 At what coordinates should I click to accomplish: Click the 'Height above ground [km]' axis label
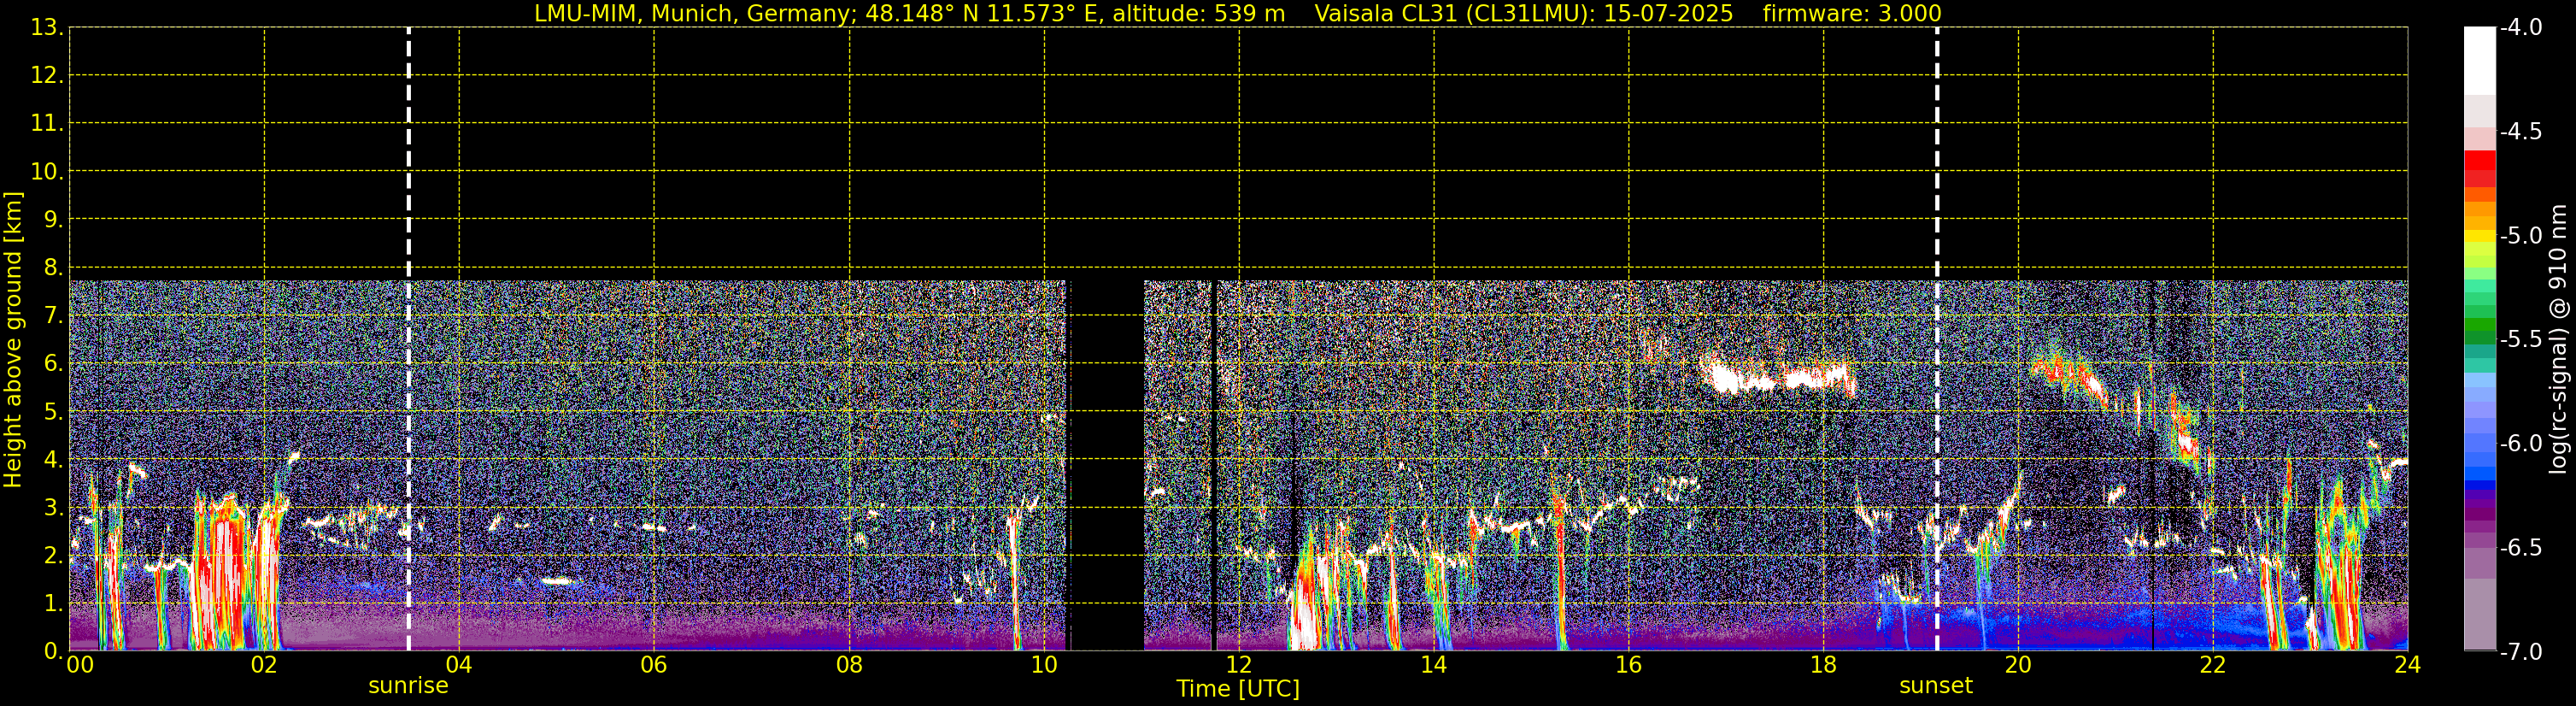[x=13, y=340]
